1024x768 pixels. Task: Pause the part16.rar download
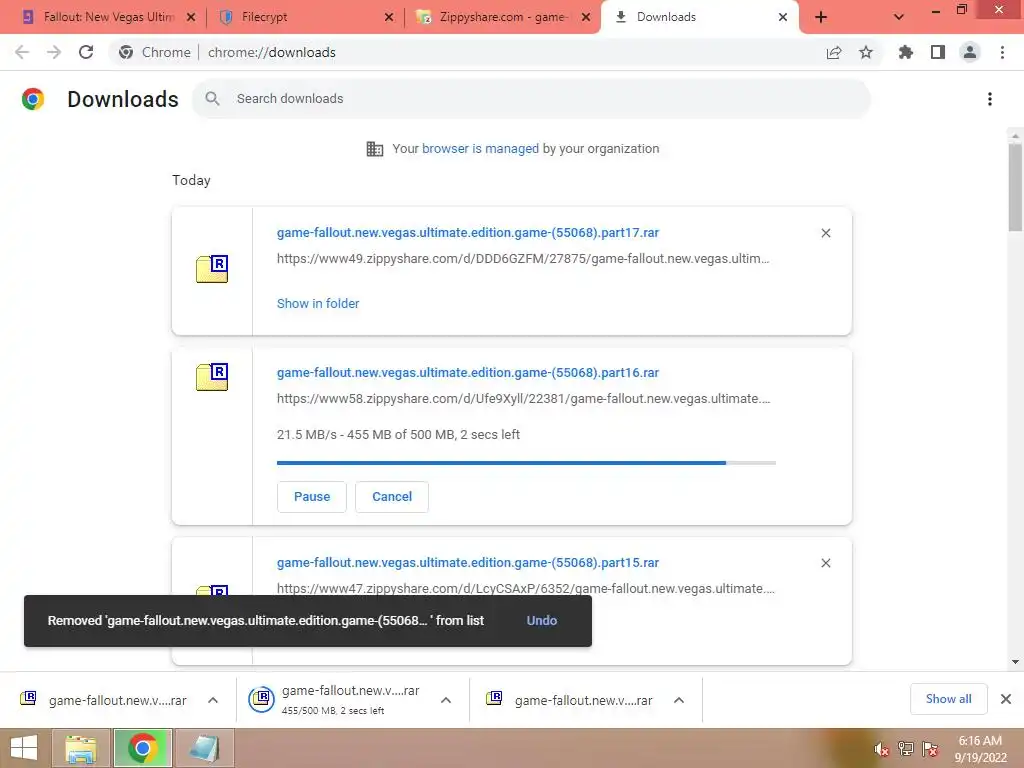click(312, 497)
